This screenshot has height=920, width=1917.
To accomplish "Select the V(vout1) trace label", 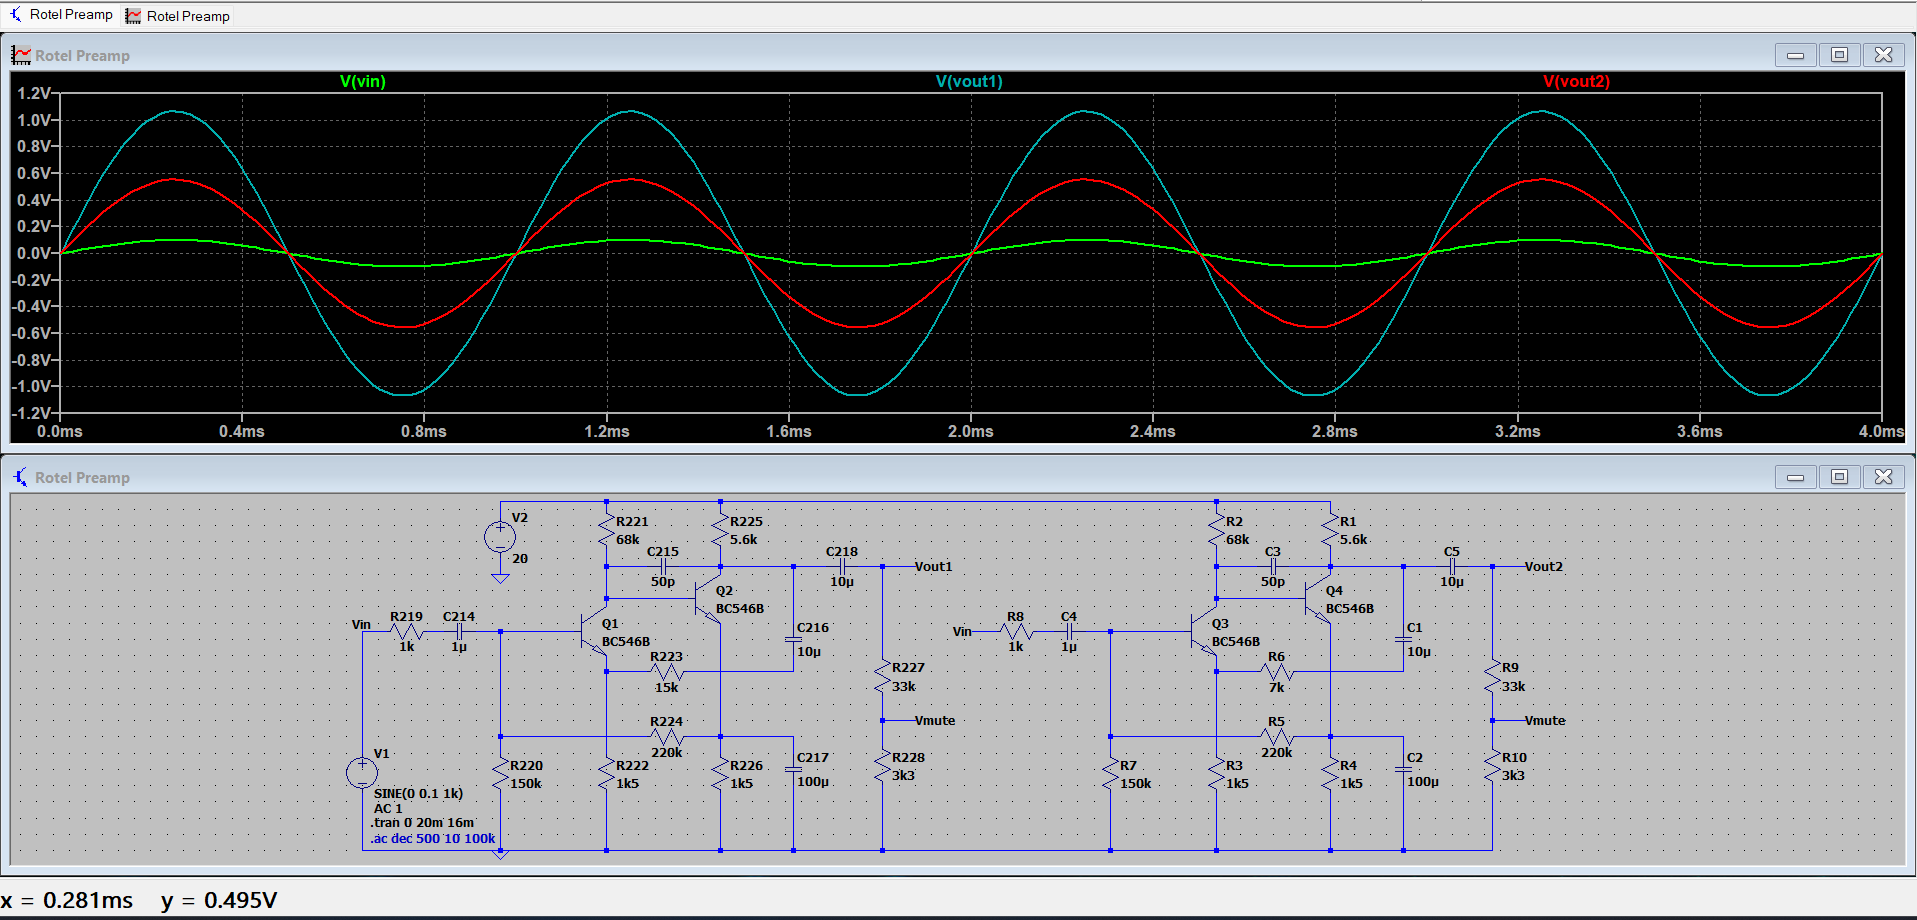I will pyautogui.click(x=969, y=81).
